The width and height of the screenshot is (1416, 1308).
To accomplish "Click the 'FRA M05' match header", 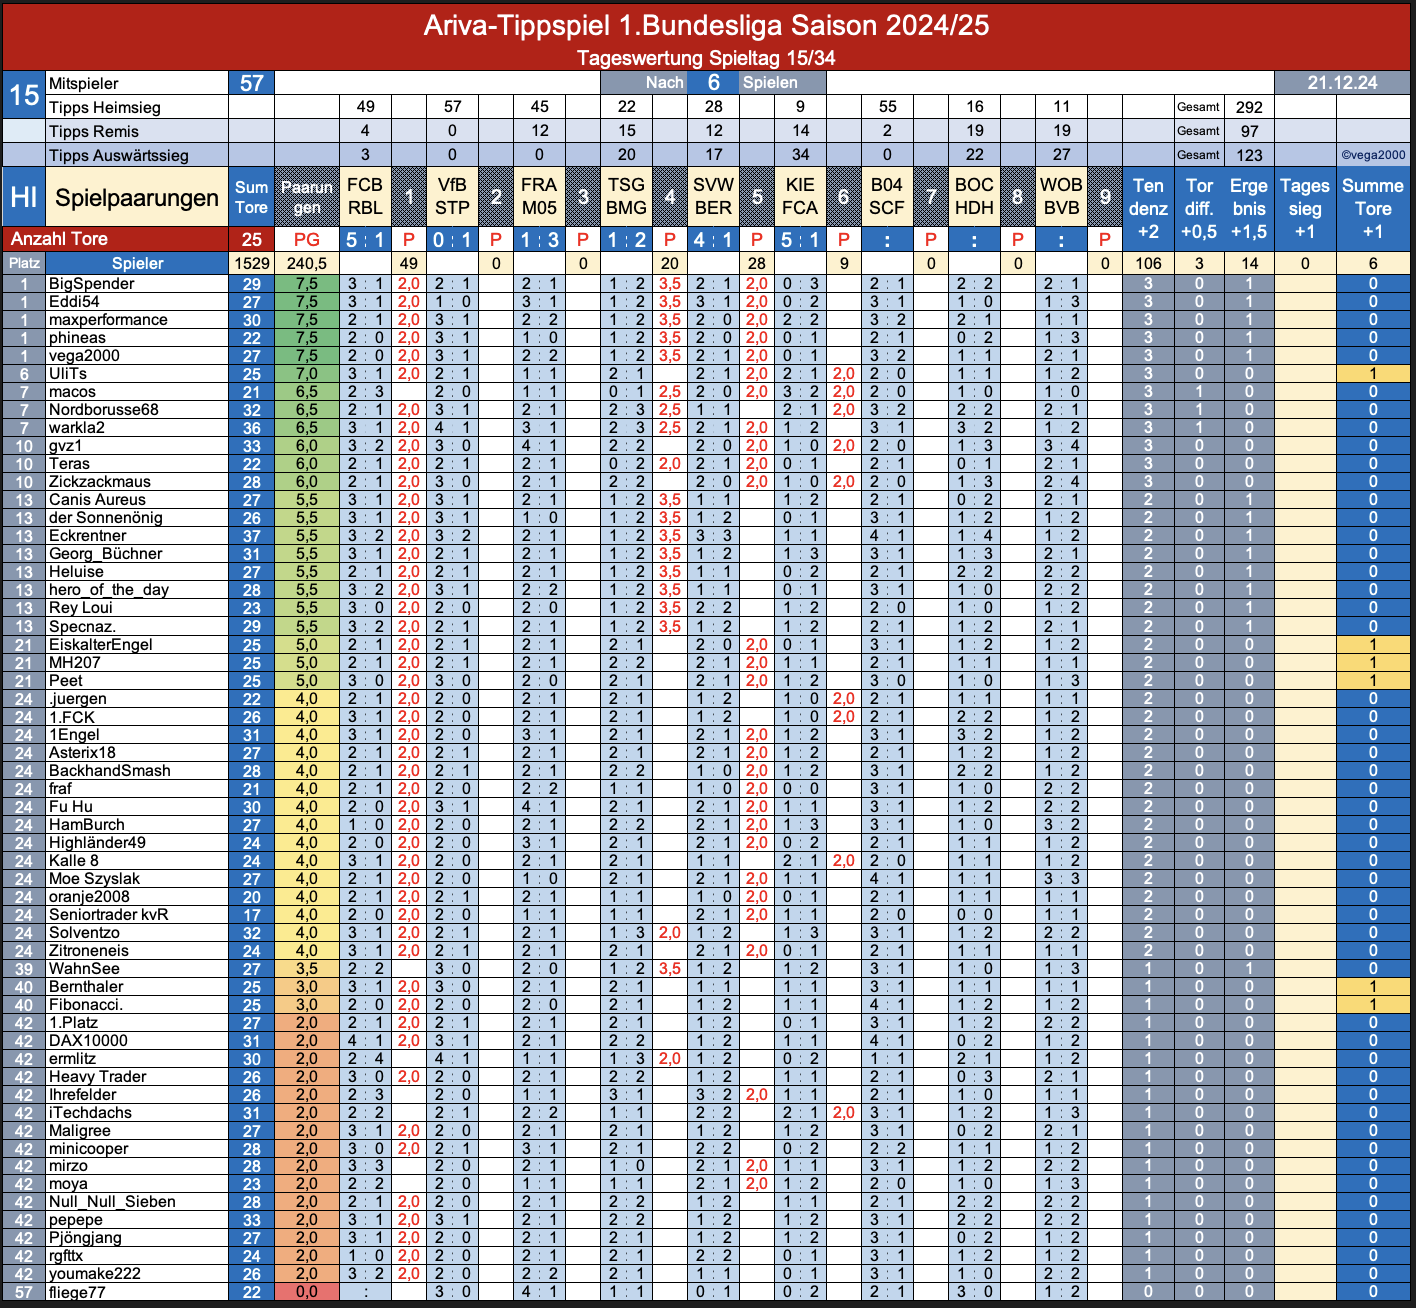I will coord(539,197).
